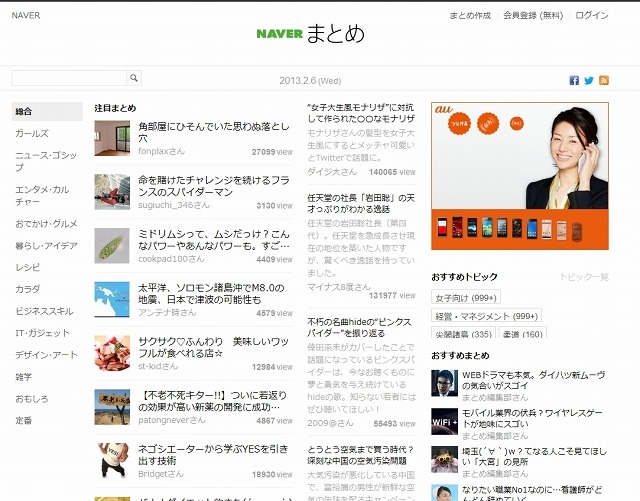Open 太平洋、ソロモン諸島沖でM8.0 headline
640x501 pixels.
coord(211,294)
